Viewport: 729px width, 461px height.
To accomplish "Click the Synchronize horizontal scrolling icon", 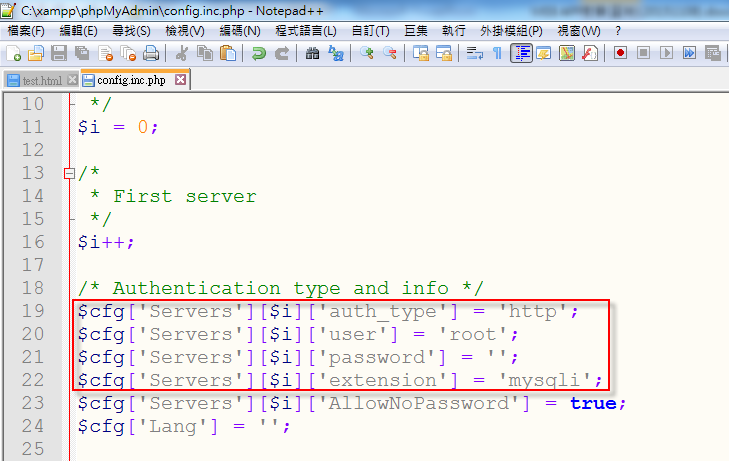I will (444, 53).
